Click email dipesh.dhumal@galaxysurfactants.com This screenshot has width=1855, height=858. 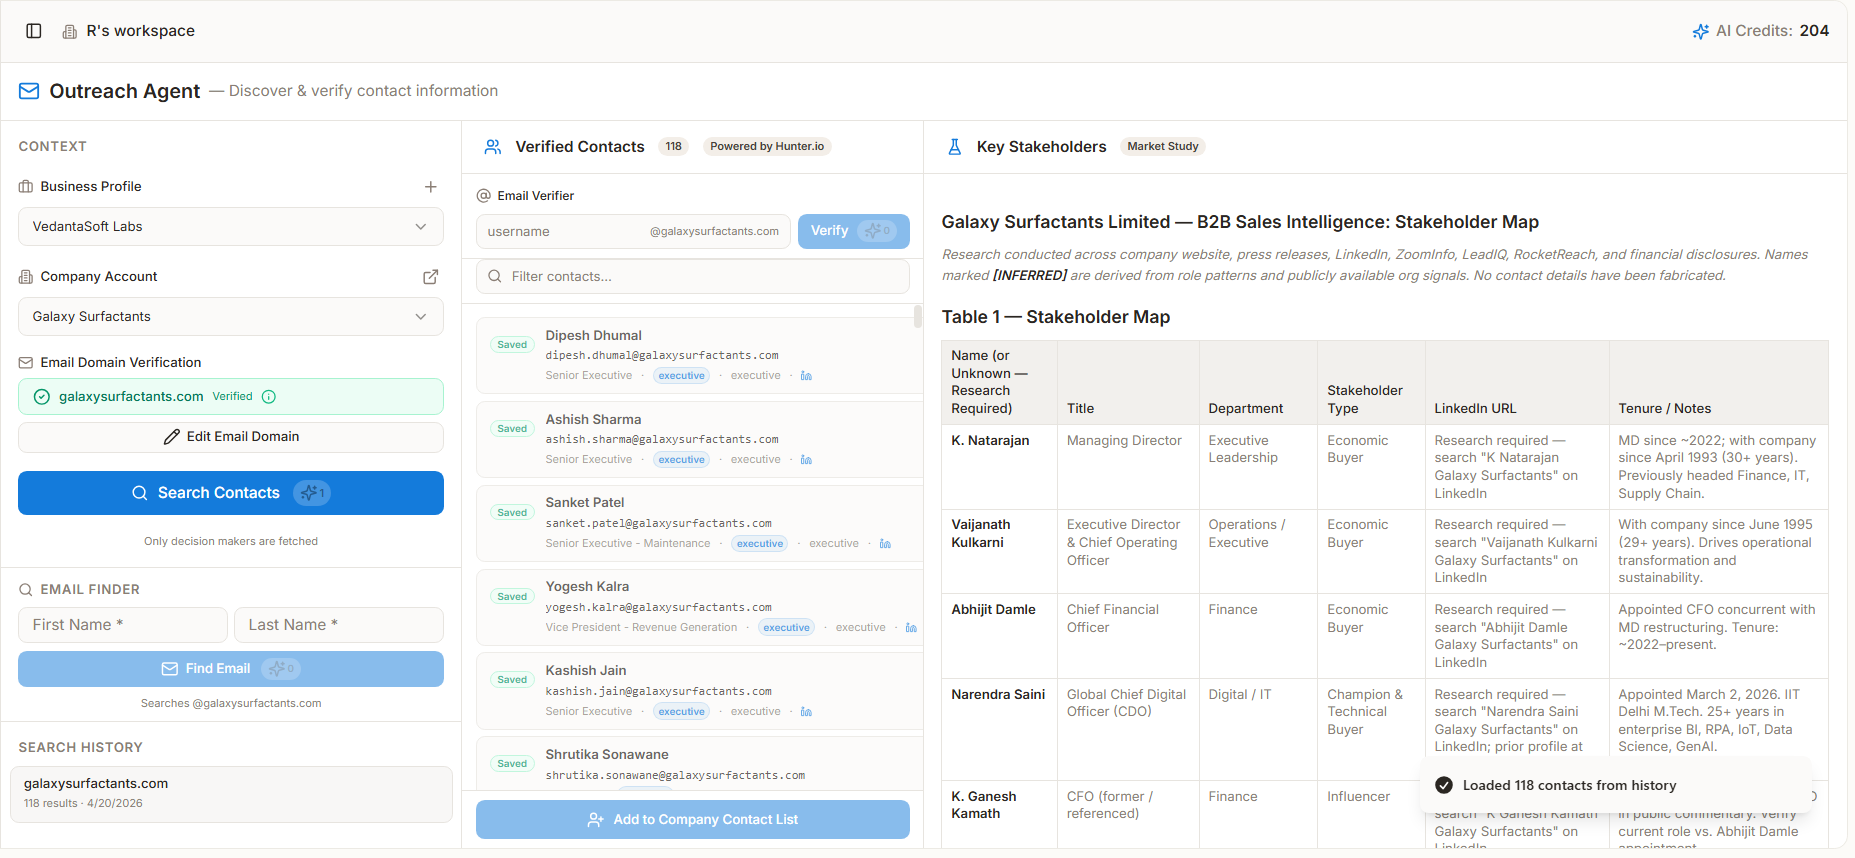pos(662,356)
